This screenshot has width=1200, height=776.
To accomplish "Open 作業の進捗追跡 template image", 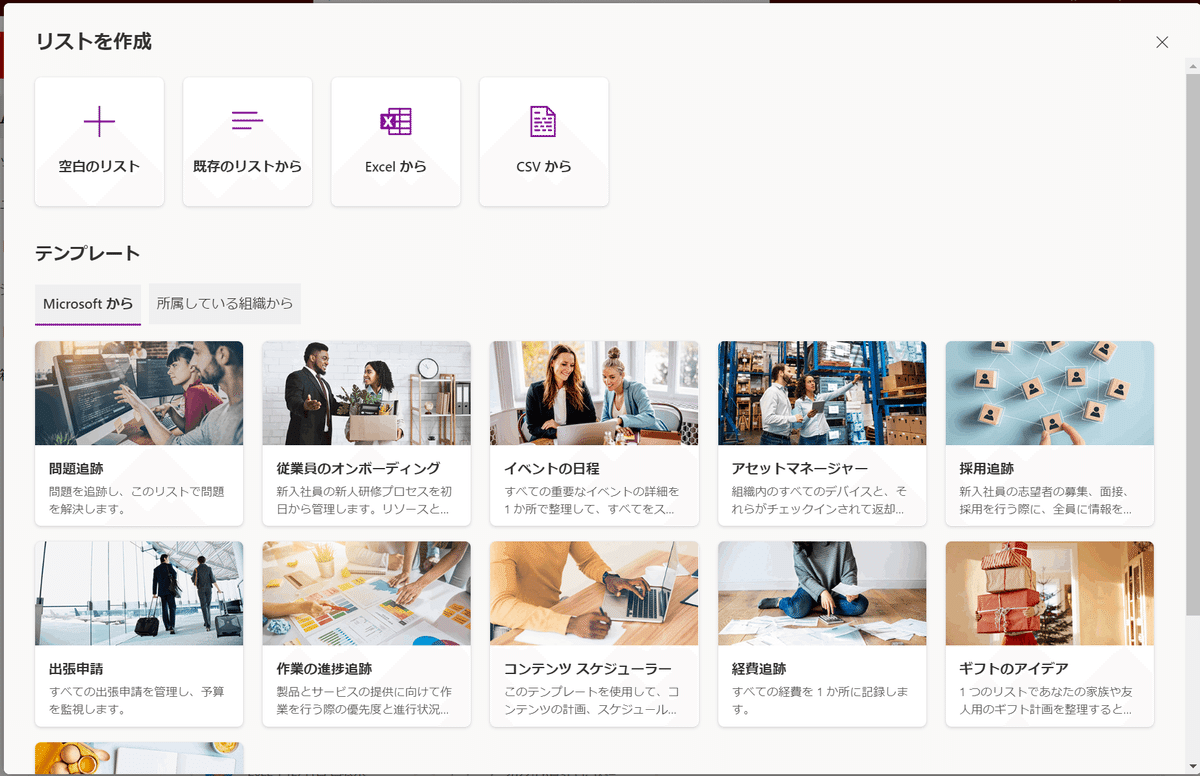I will point(366,594).
